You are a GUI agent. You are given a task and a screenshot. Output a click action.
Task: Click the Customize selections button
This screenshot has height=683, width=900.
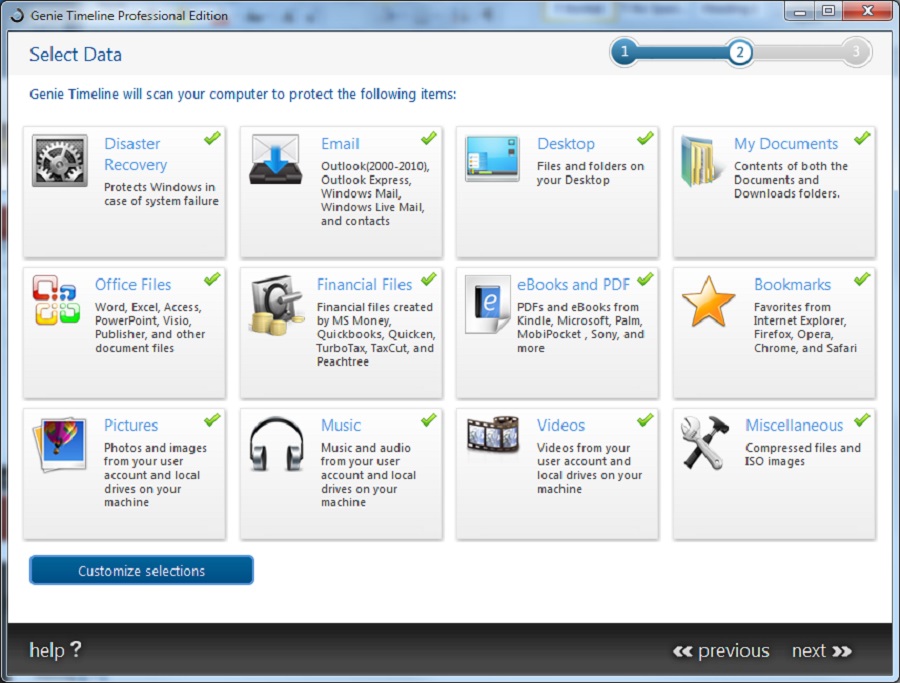coord(141,571)
